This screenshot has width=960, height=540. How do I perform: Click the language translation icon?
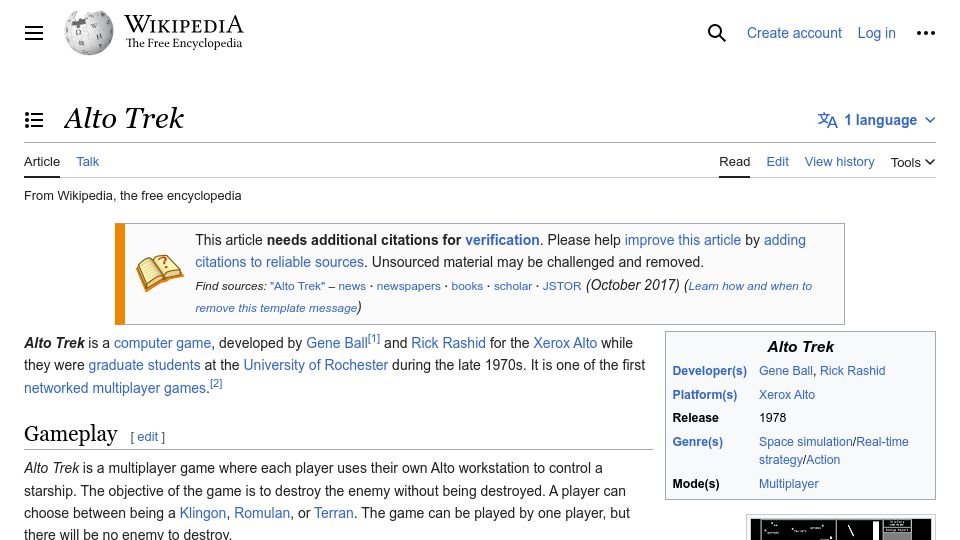tap(827, 120)
